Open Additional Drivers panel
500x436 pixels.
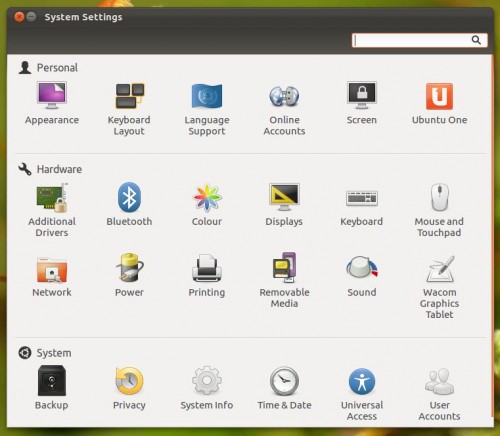tap(52, 210)
